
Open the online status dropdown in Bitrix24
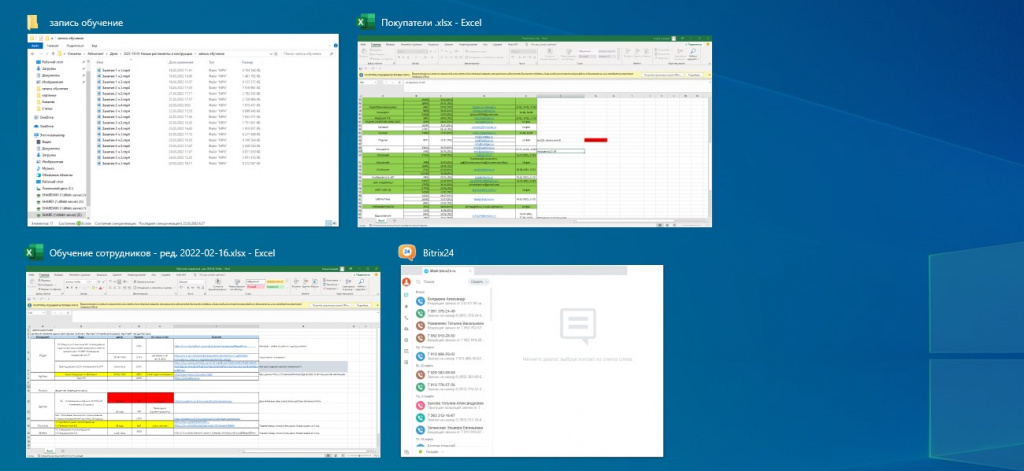click(x=430, y=452)
